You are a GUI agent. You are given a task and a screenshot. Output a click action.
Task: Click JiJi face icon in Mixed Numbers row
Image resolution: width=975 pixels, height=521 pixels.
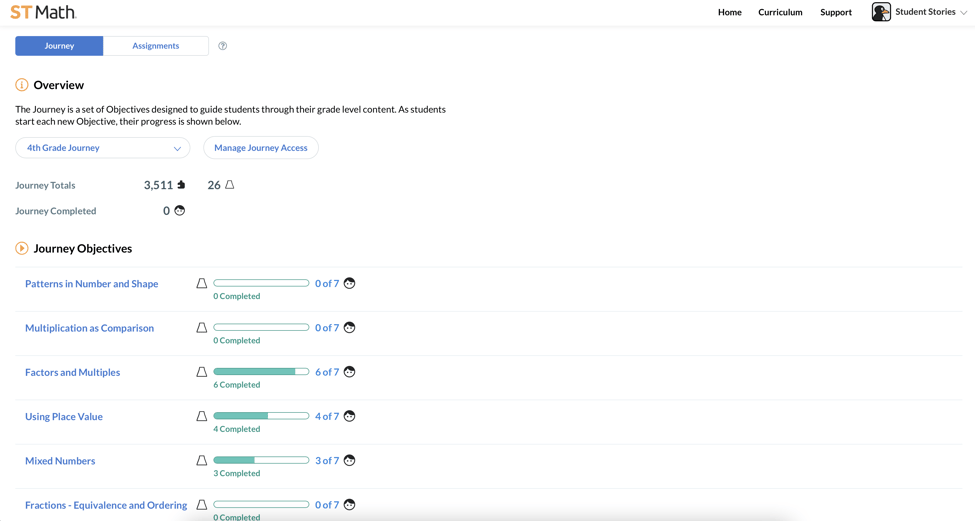(349, 461)
